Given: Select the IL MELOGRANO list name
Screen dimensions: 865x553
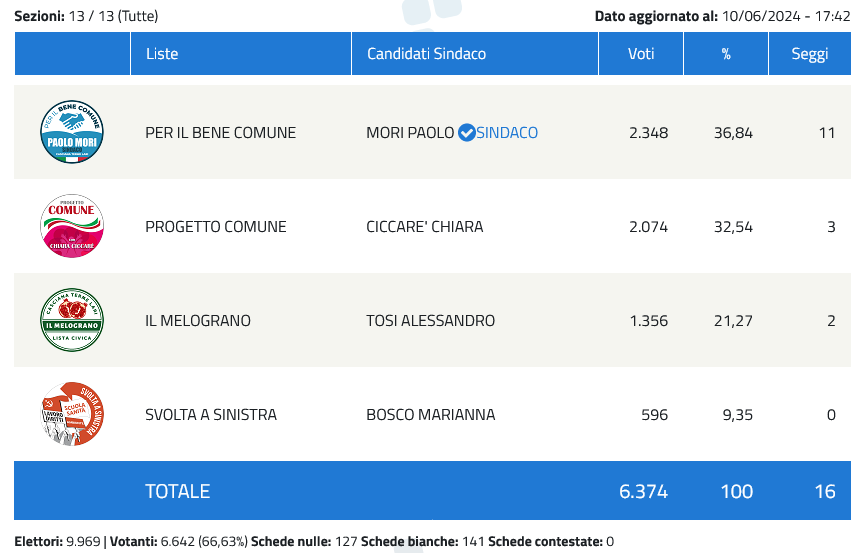Looking at the screenshot, I should point(198,320).
